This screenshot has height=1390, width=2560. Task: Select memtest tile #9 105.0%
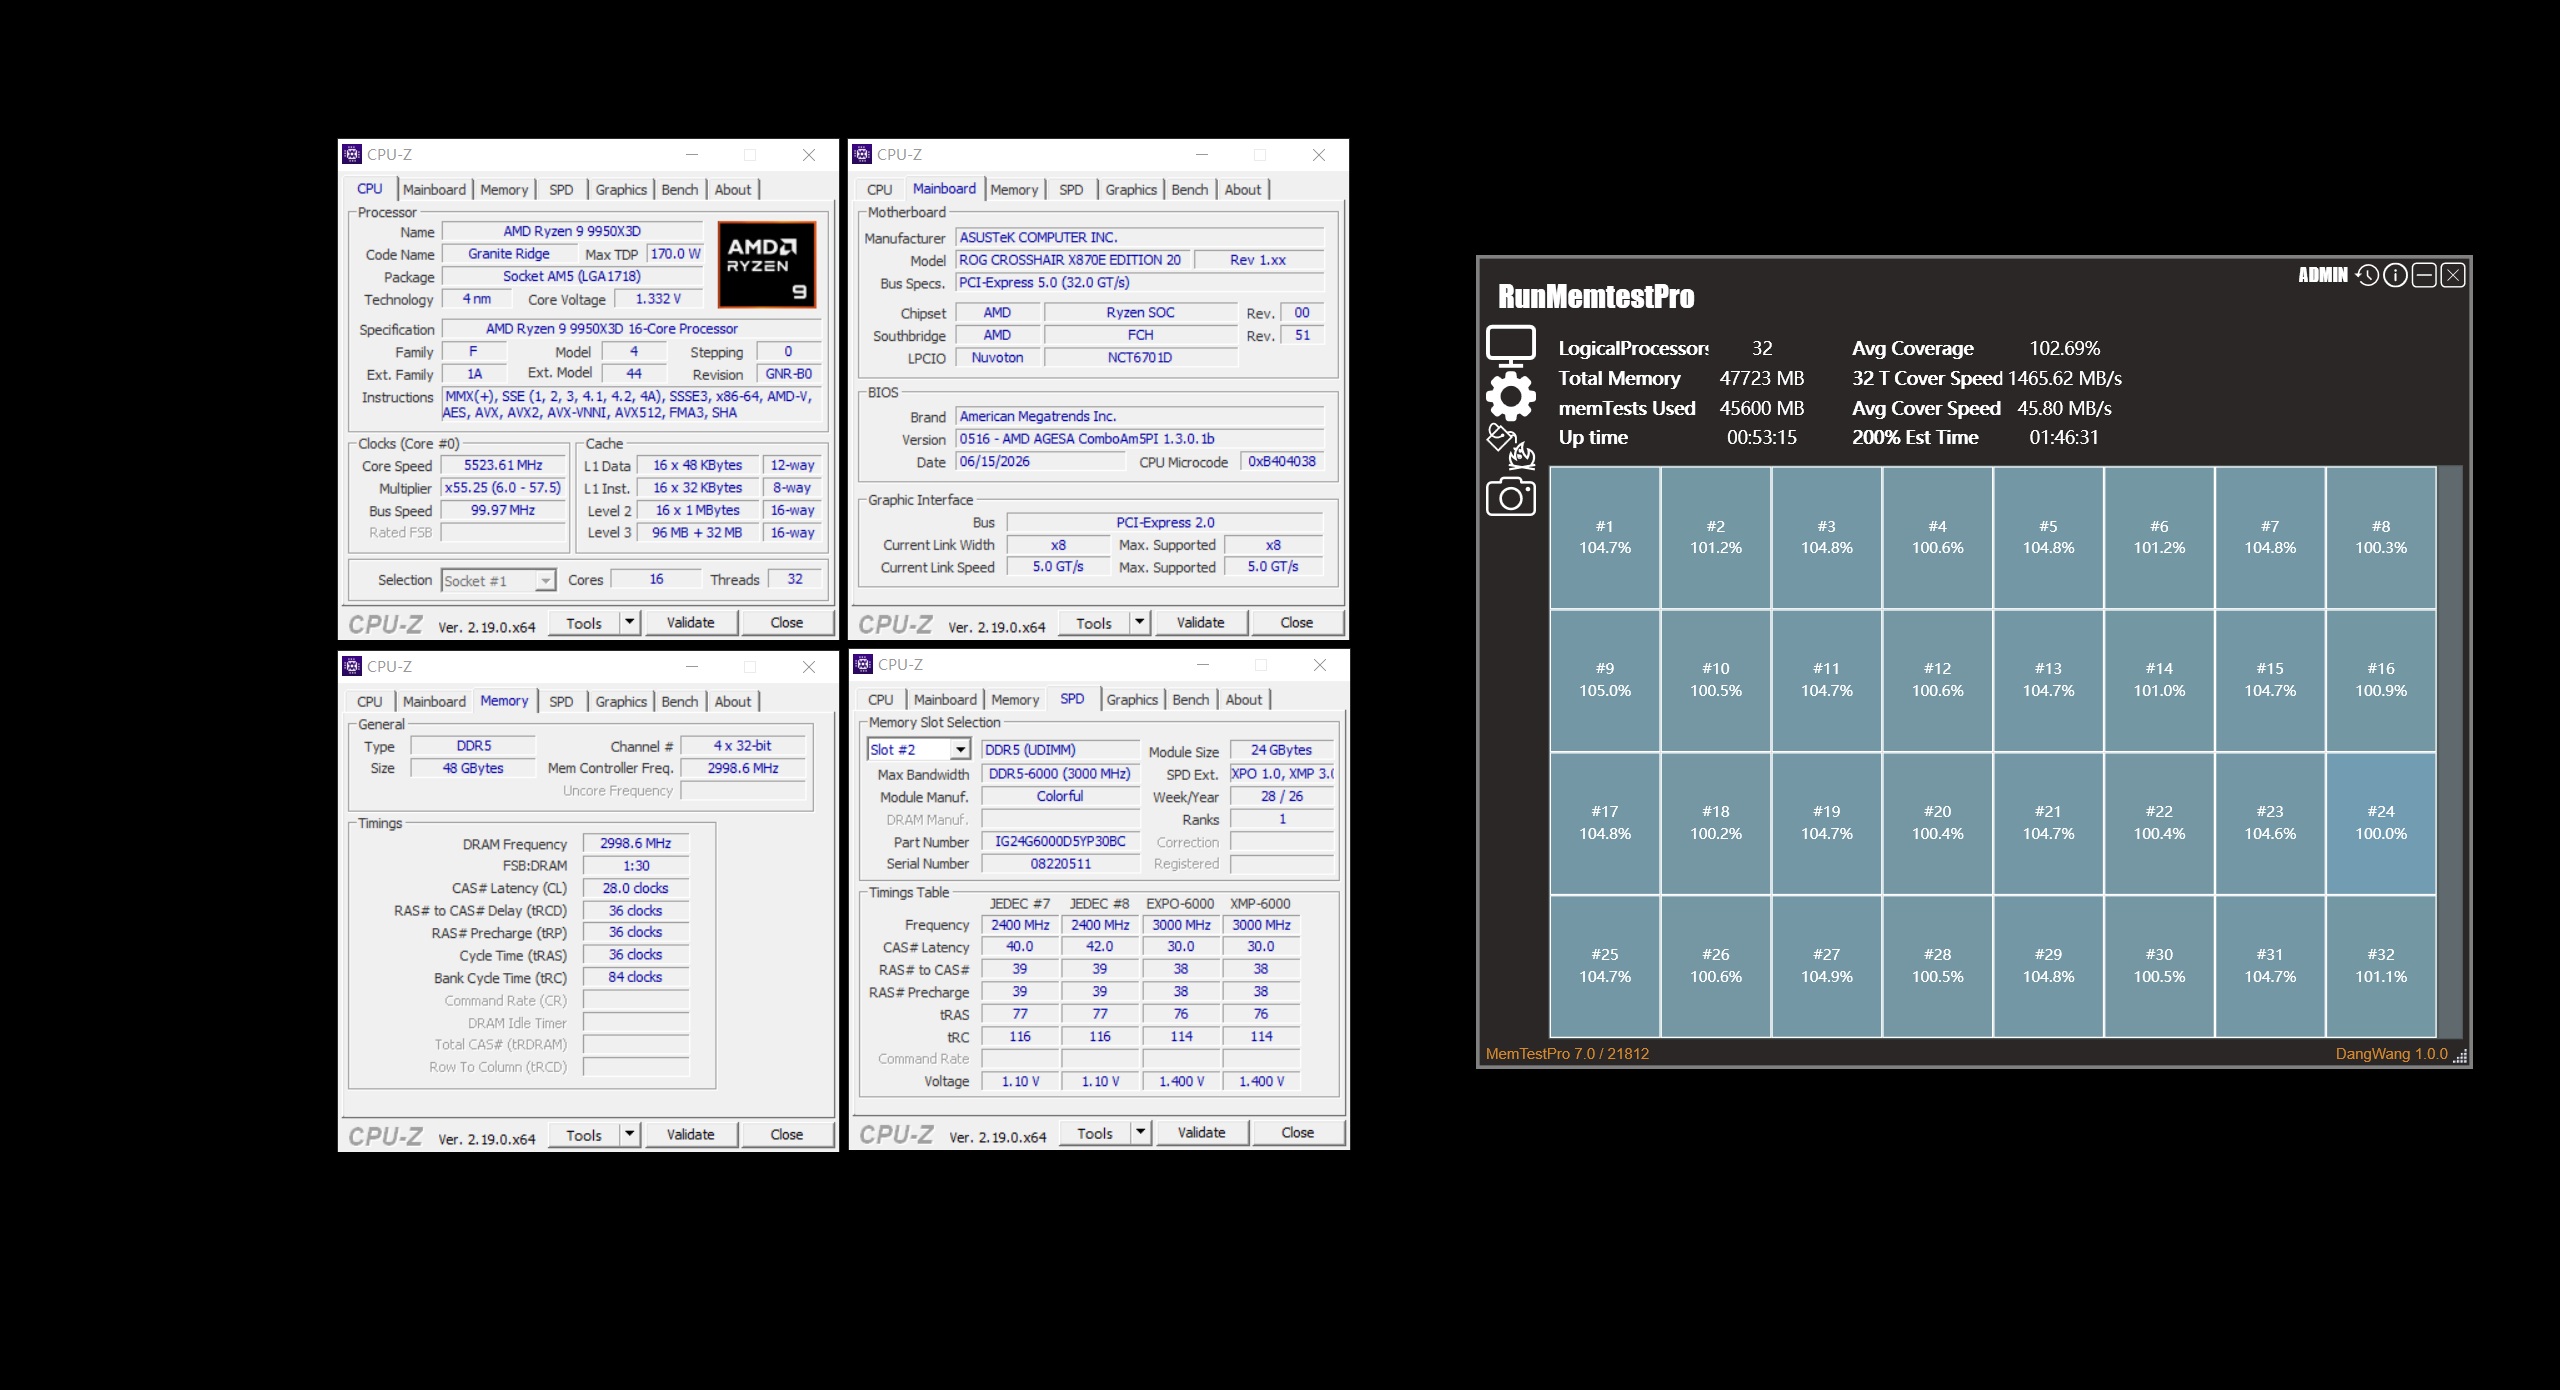[1605, 680]
